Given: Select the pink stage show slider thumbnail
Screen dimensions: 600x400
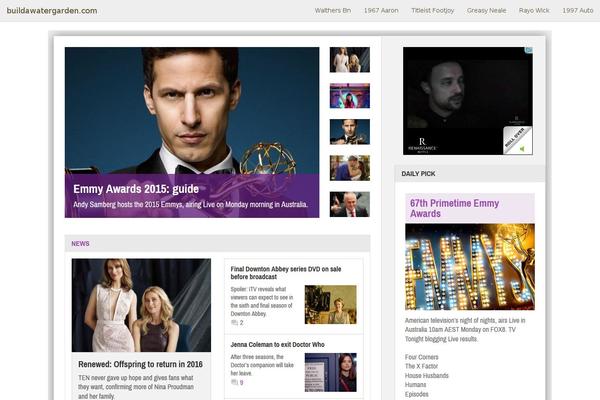Looking at the screenshot, I should [x=350, y=96].
